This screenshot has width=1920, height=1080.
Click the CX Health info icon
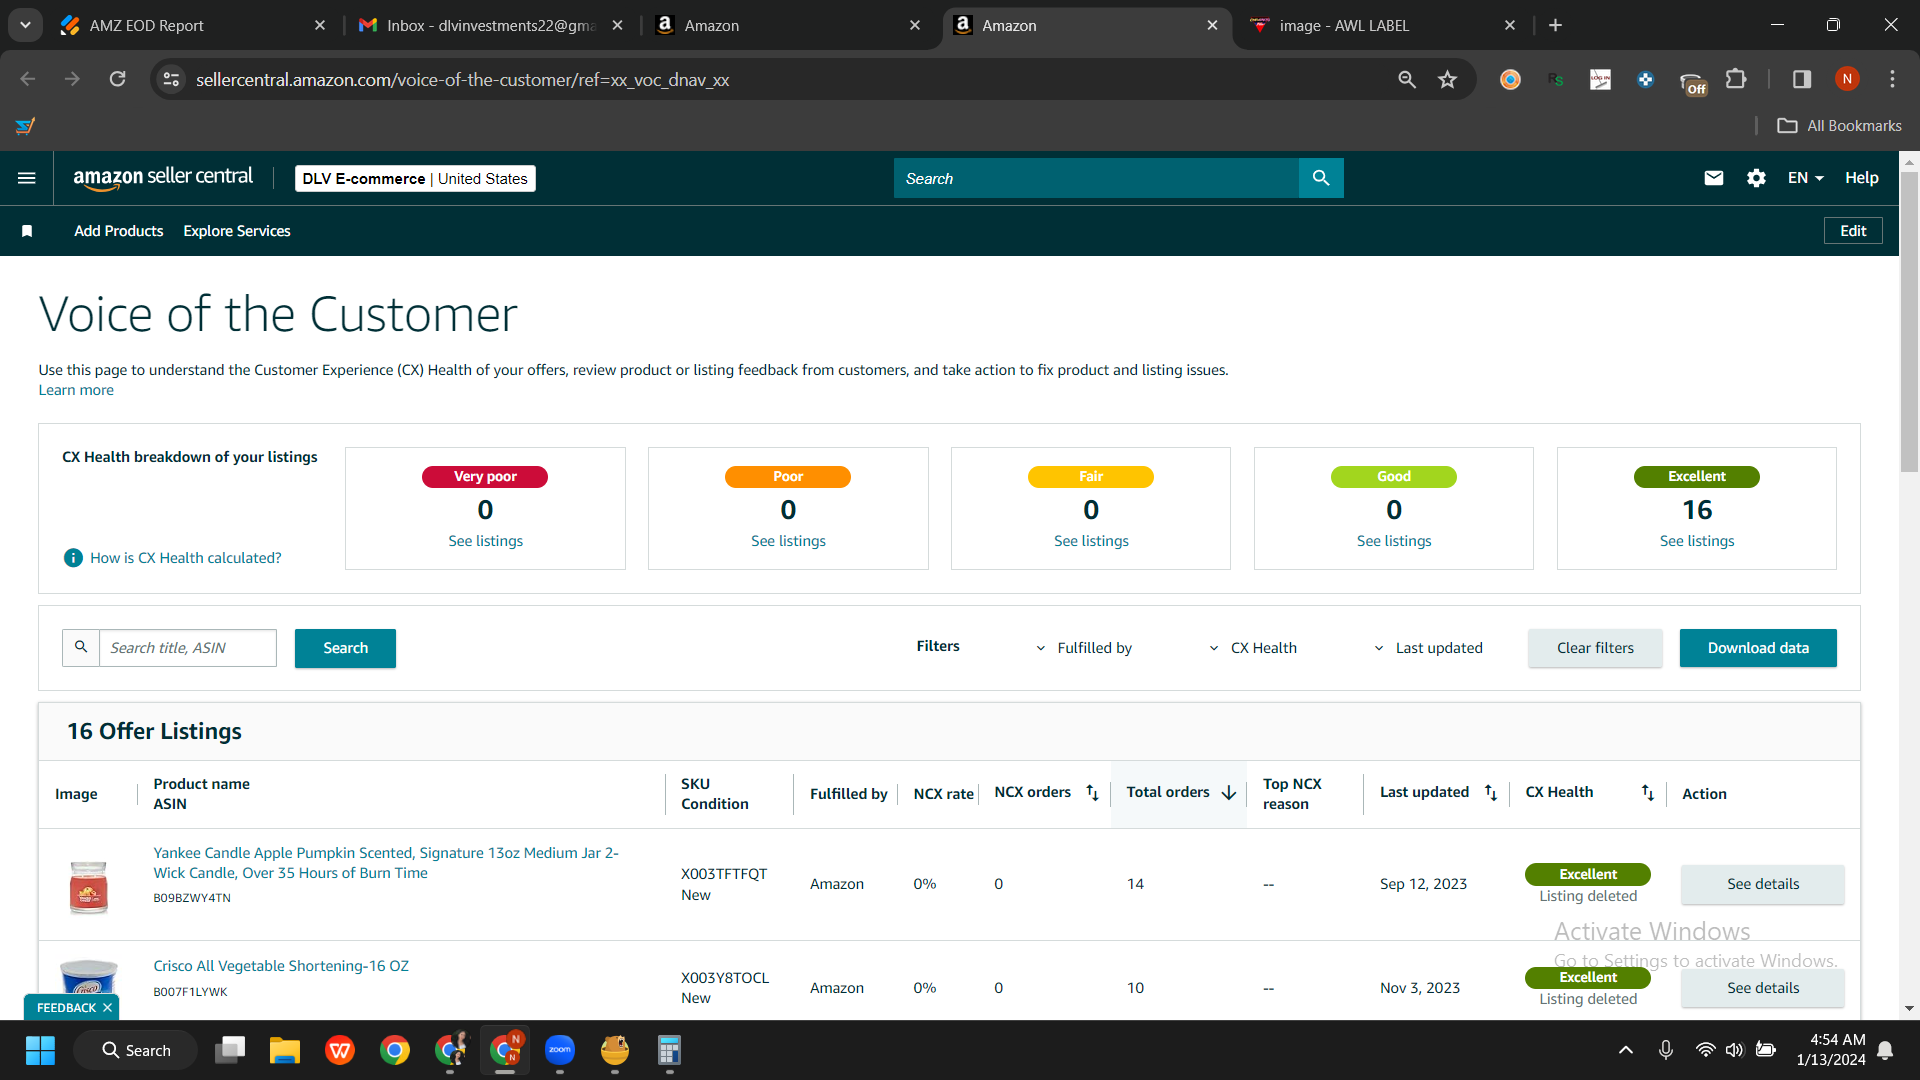(x=73, y=558)
